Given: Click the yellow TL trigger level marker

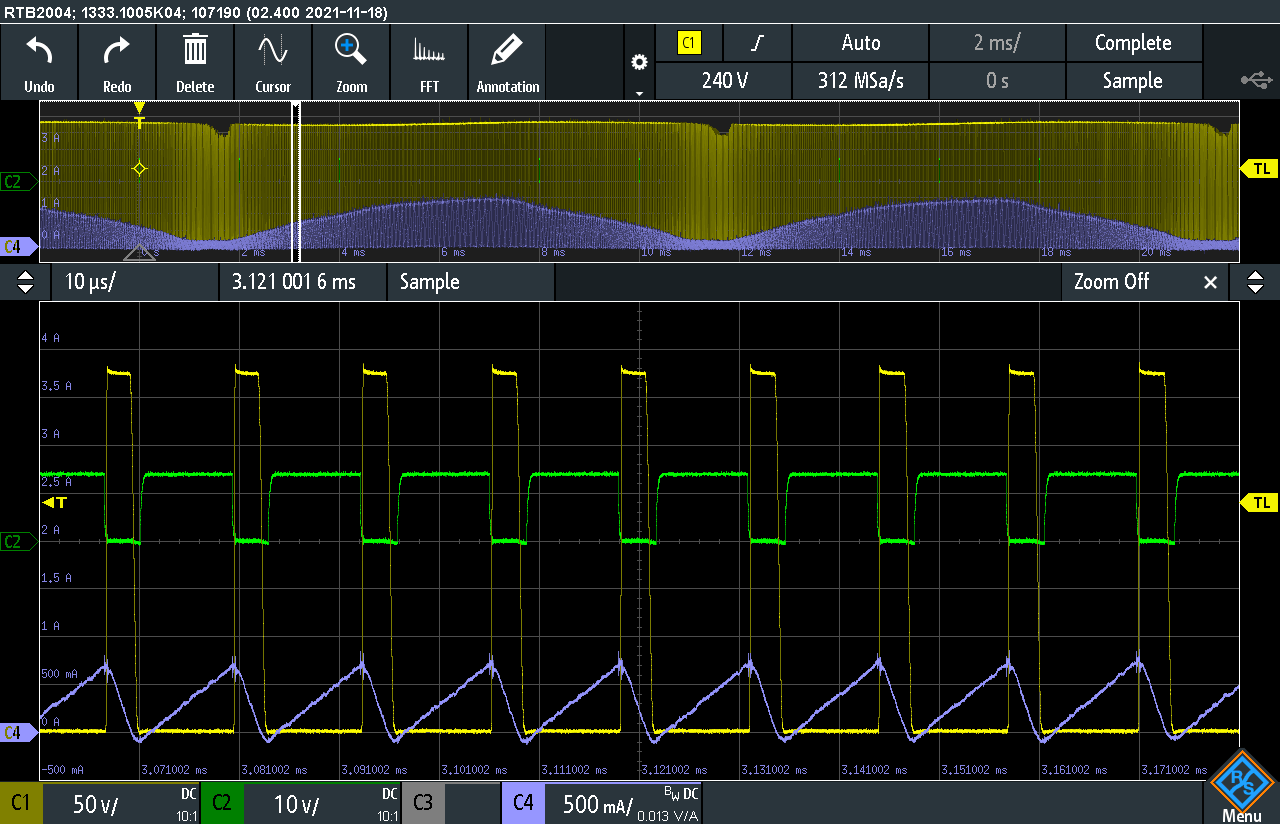Looking at the screenshot, I should [1258, 501].
